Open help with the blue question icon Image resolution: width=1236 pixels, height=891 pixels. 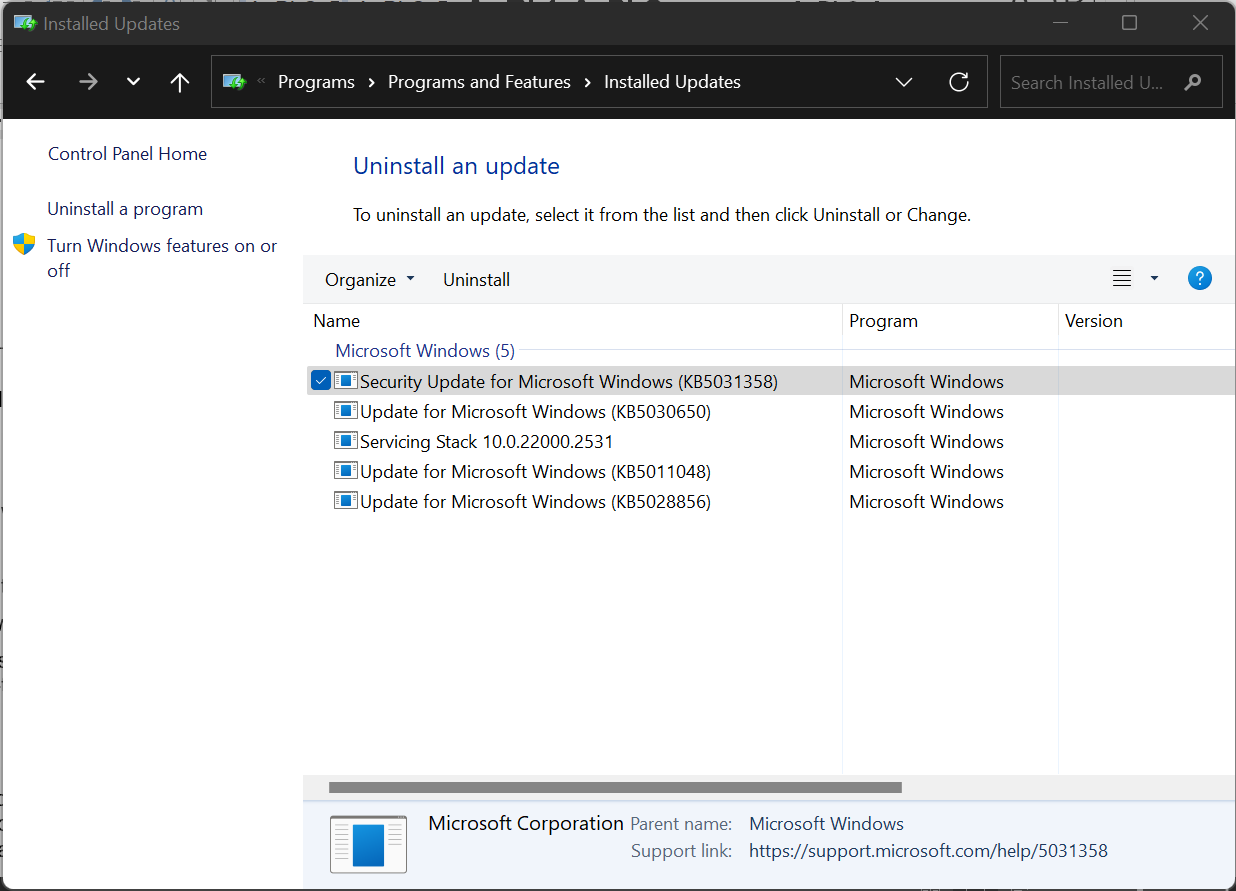click(x=1200, y=279)
